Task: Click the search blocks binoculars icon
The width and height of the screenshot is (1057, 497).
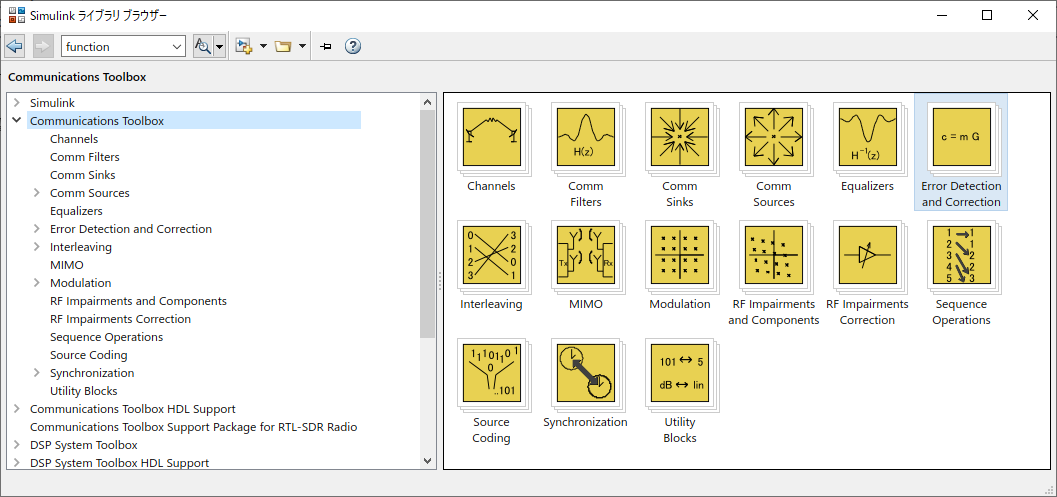Action: [203, 47]
